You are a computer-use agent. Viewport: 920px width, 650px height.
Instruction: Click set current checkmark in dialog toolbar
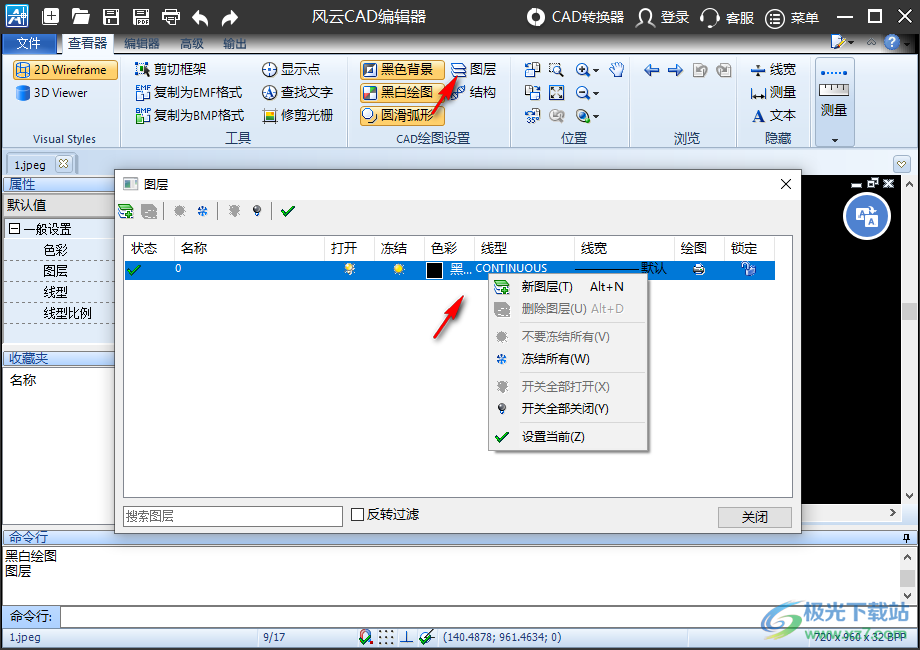288,211
